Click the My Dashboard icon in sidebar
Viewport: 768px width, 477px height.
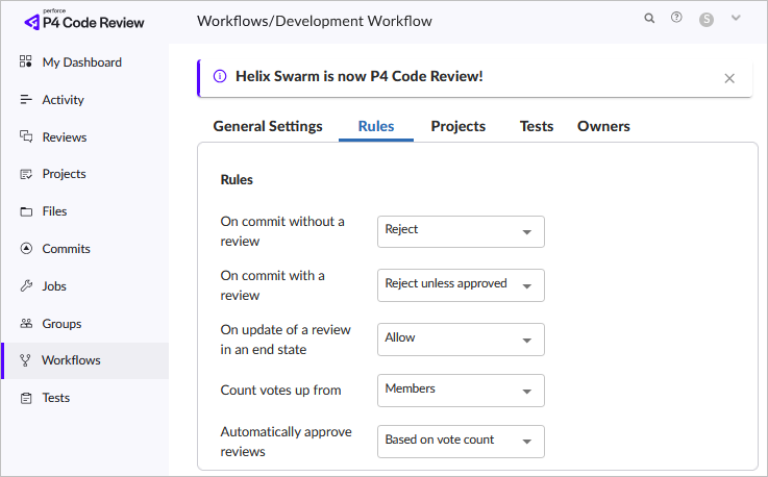pyautogui.click(x=26, y=62)
